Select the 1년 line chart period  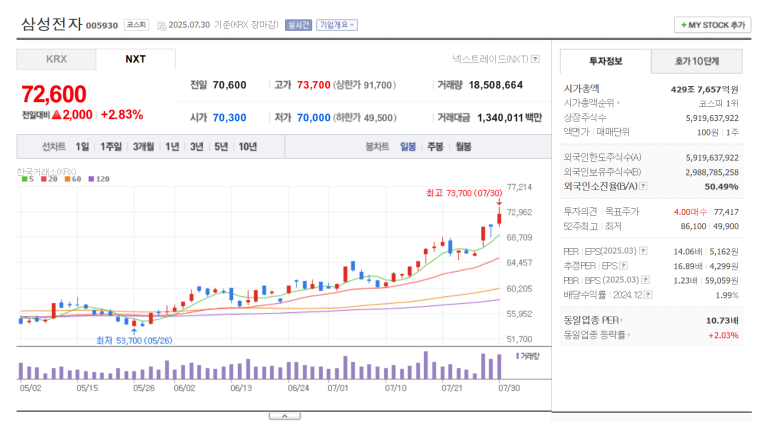(172, 147)
